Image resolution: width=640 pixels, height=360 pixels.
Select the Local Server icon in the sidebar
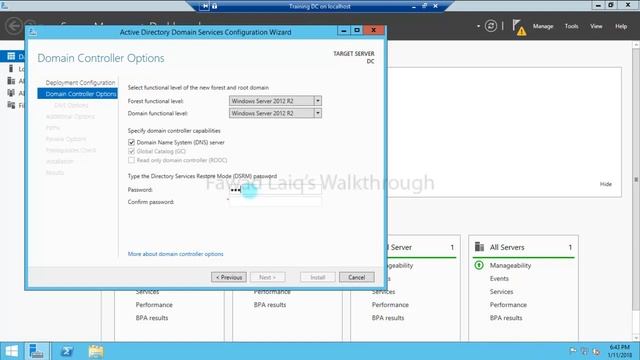tap(11, 69)
